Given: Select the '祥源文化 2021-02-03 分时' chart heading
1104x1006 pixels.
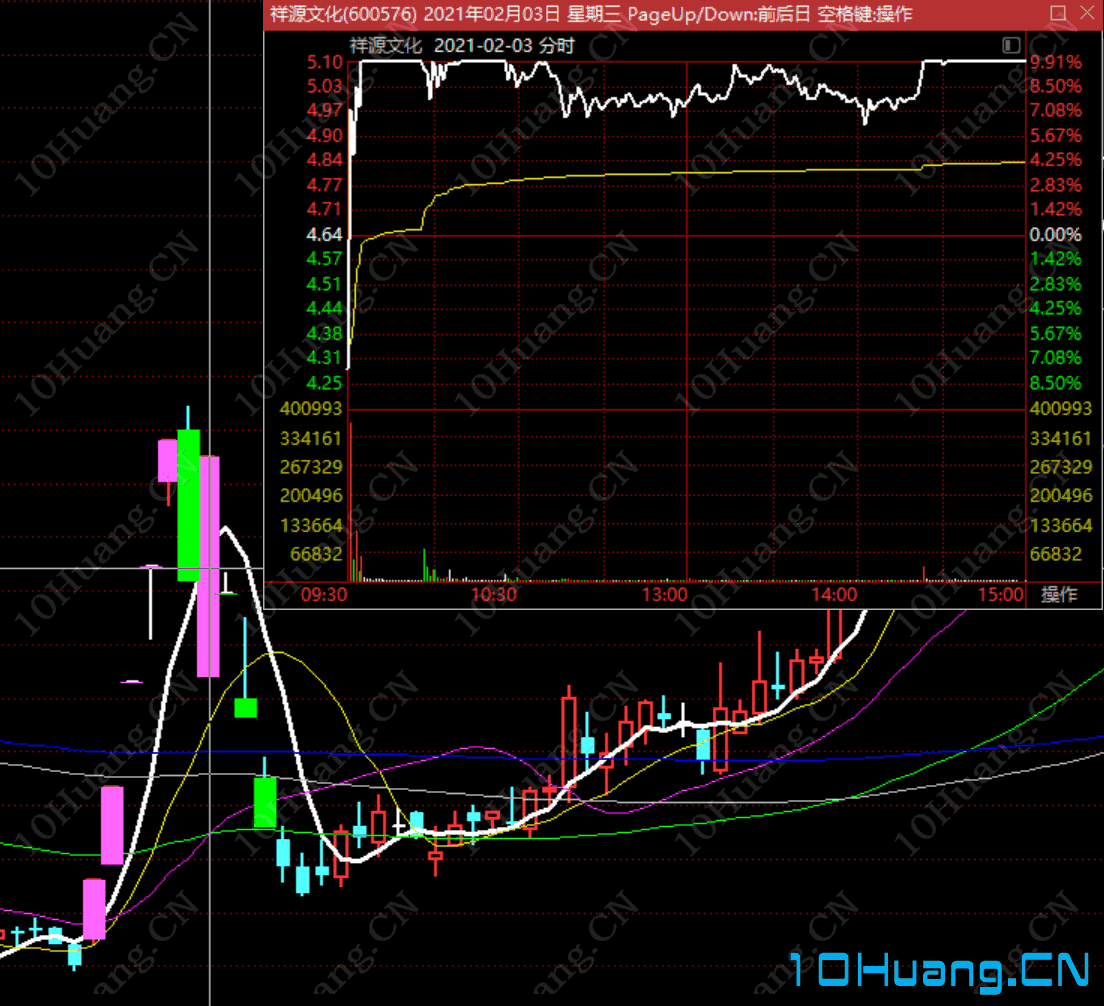Looking at the screenshot, I should coord(463,46).
